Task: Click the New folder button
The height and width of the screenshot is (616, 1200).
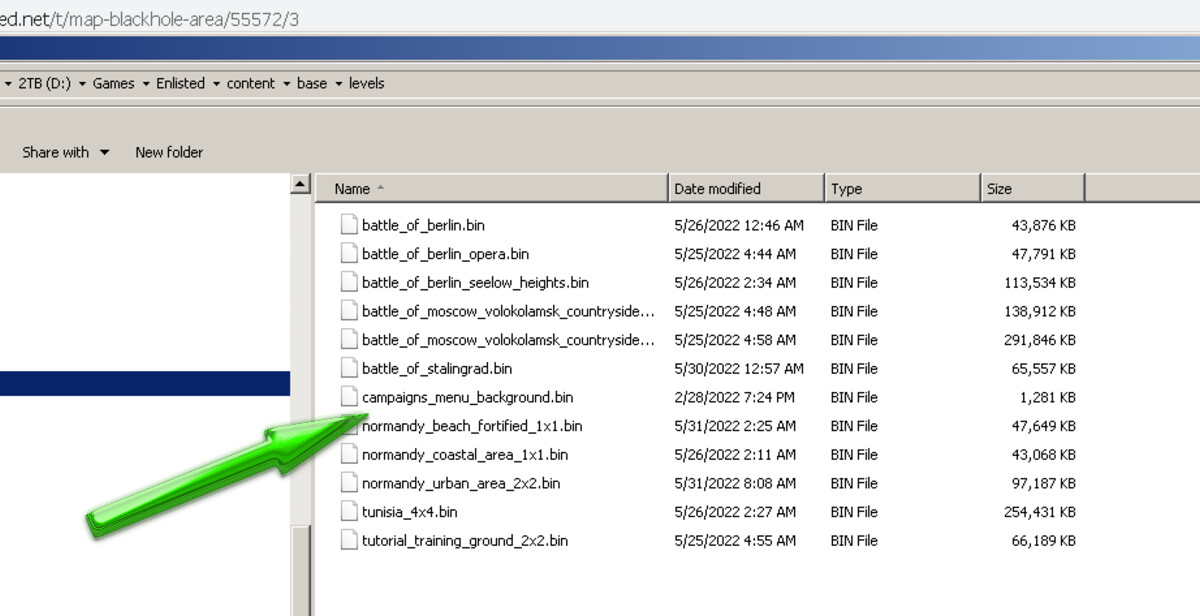Action: 169,152
